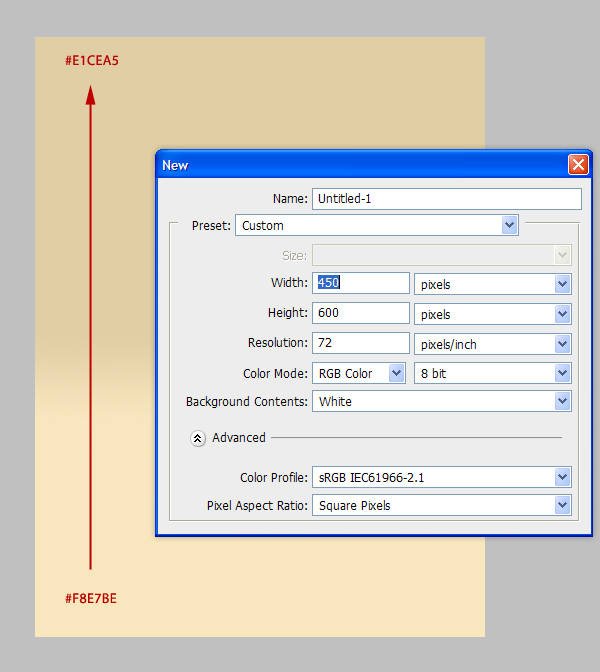Click the #E1CEA5 color label
The width and height of the screenshot is (600, 672).
click(92, 61)
